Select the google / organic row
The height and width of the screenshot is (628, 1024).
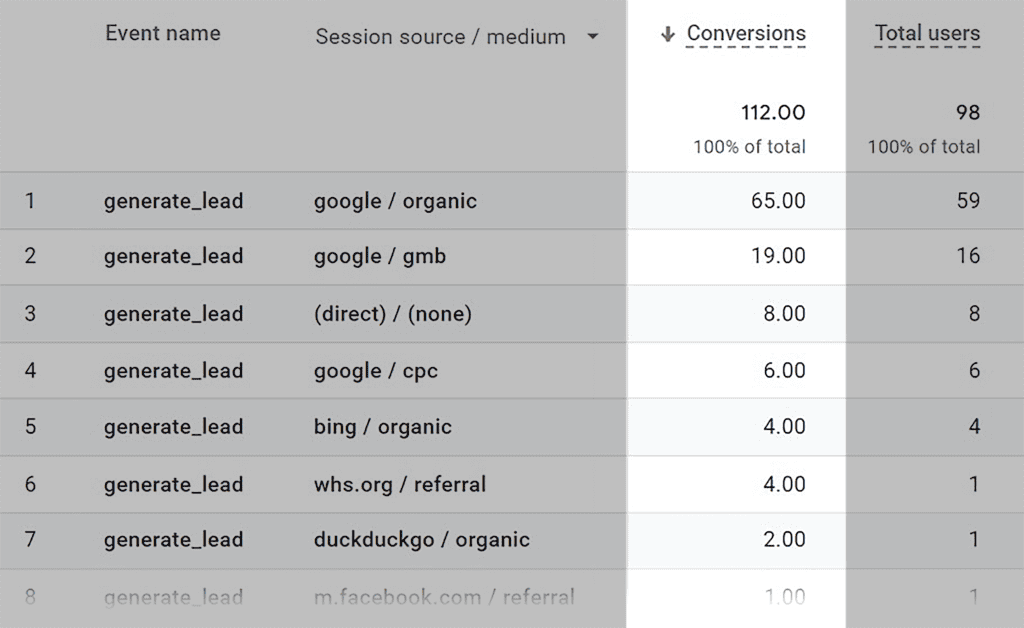395,201
